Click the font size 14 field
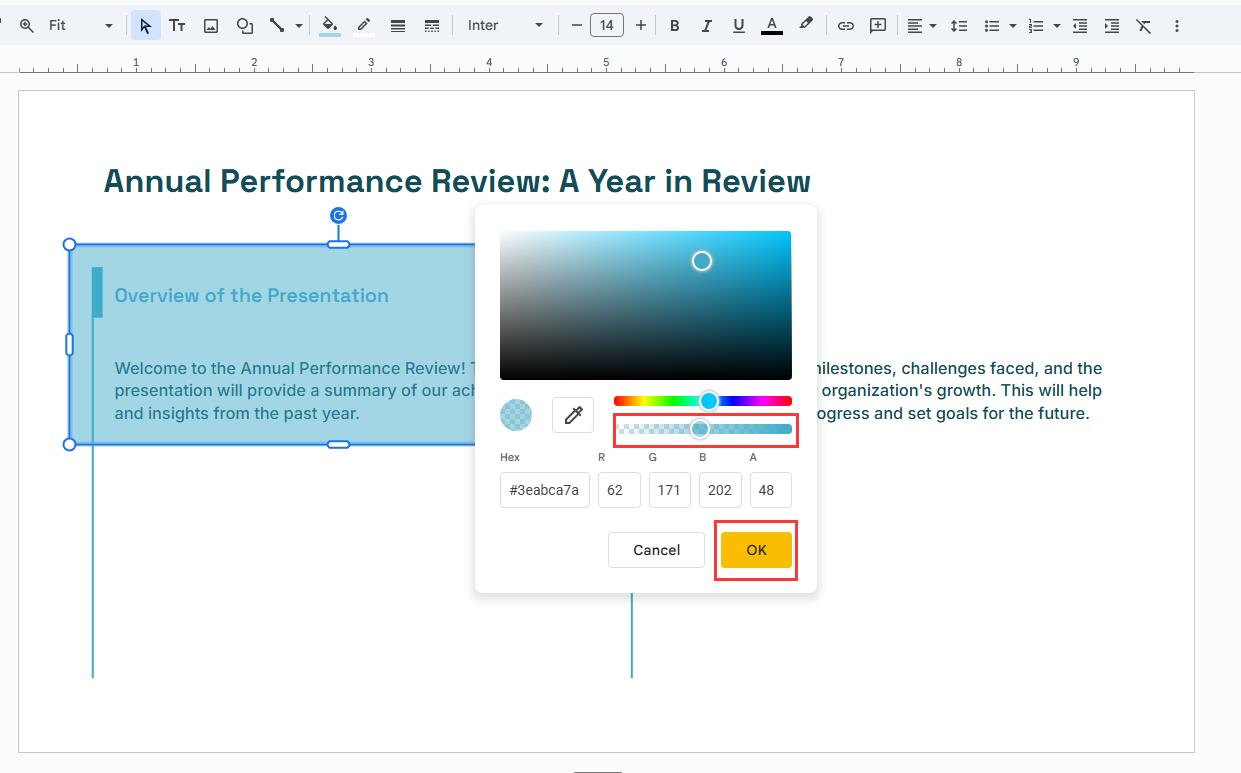Image resolution: width=1241 pixels, height=773 pixels. (x=607, y=26)
